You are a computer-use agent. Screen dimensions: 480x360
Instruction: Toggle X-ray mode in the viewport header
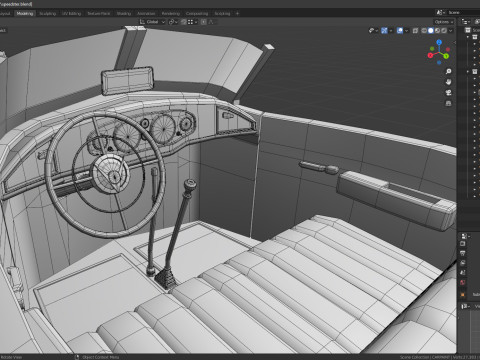[x=415, y=31]
